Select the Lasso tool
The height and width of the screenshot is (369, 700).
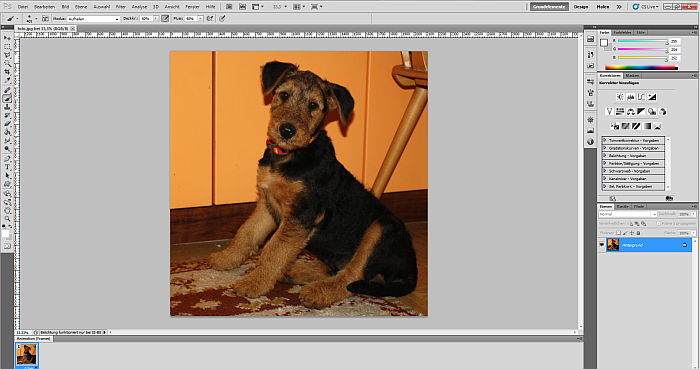(x=7, y=55)
